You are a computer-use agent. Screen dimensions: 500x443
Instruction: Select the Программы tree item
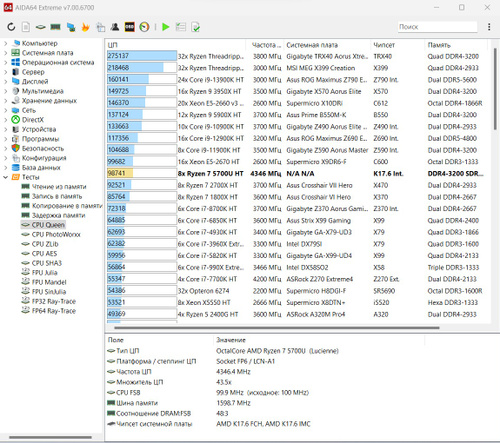pos(40,139)
